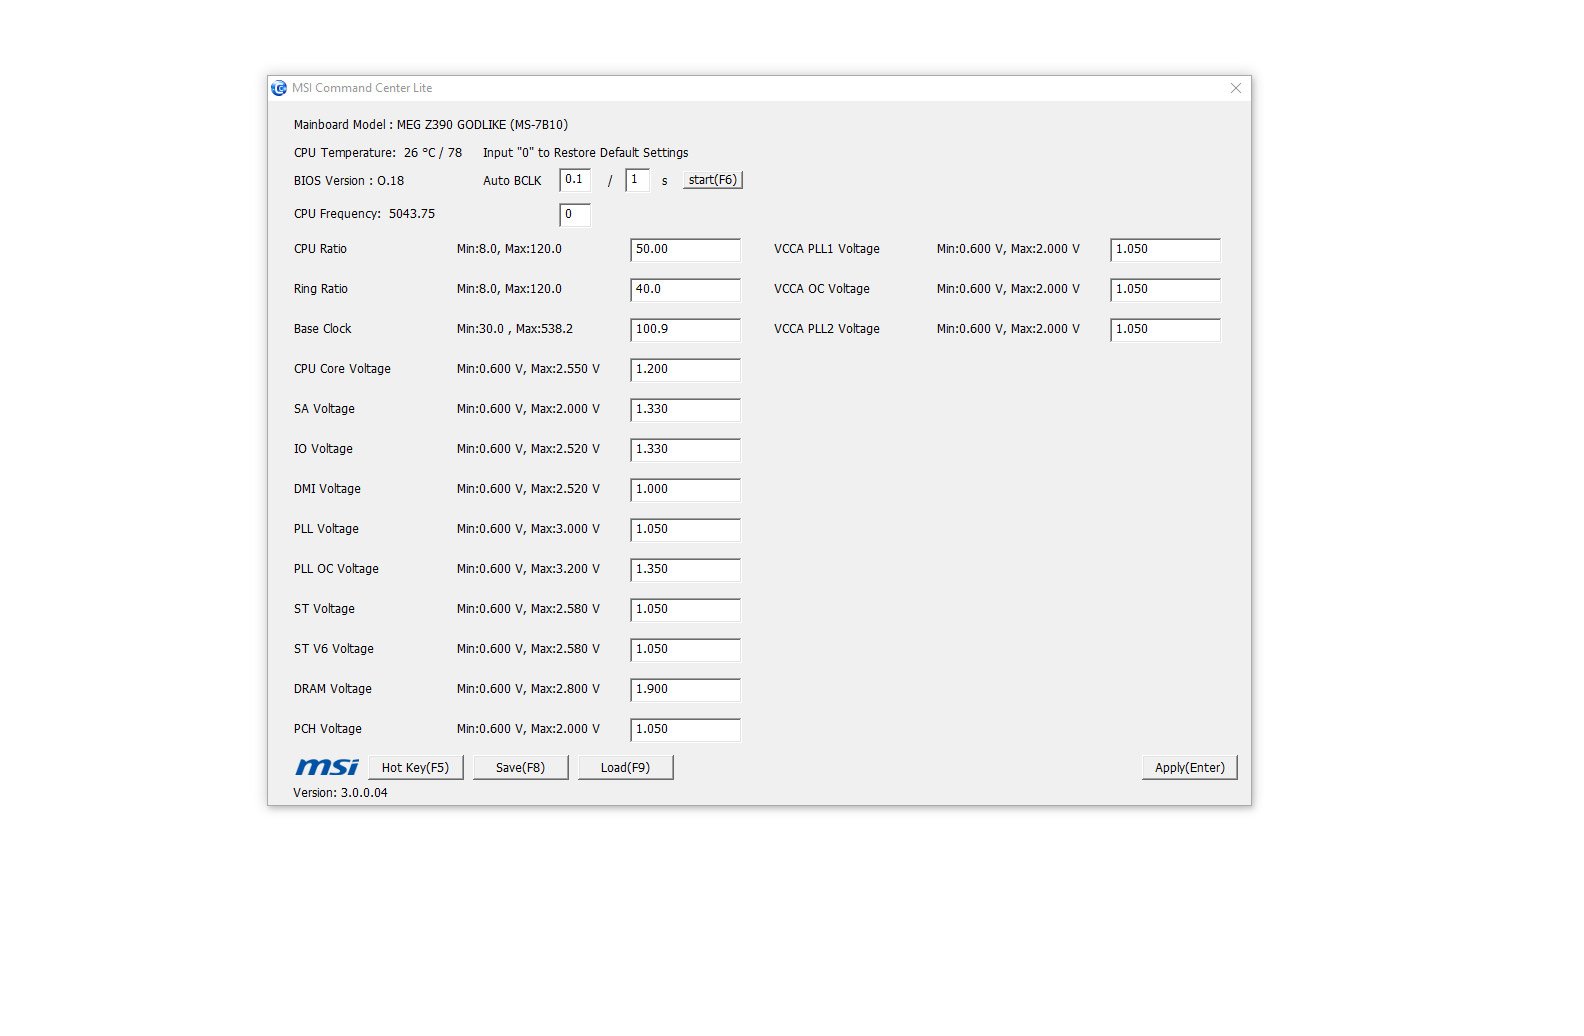Image resolution: width=1584 pixels, height=1036 pixels.
Task: Click the Input "0" to Restore Default Settings text
Action: (586, 153)
